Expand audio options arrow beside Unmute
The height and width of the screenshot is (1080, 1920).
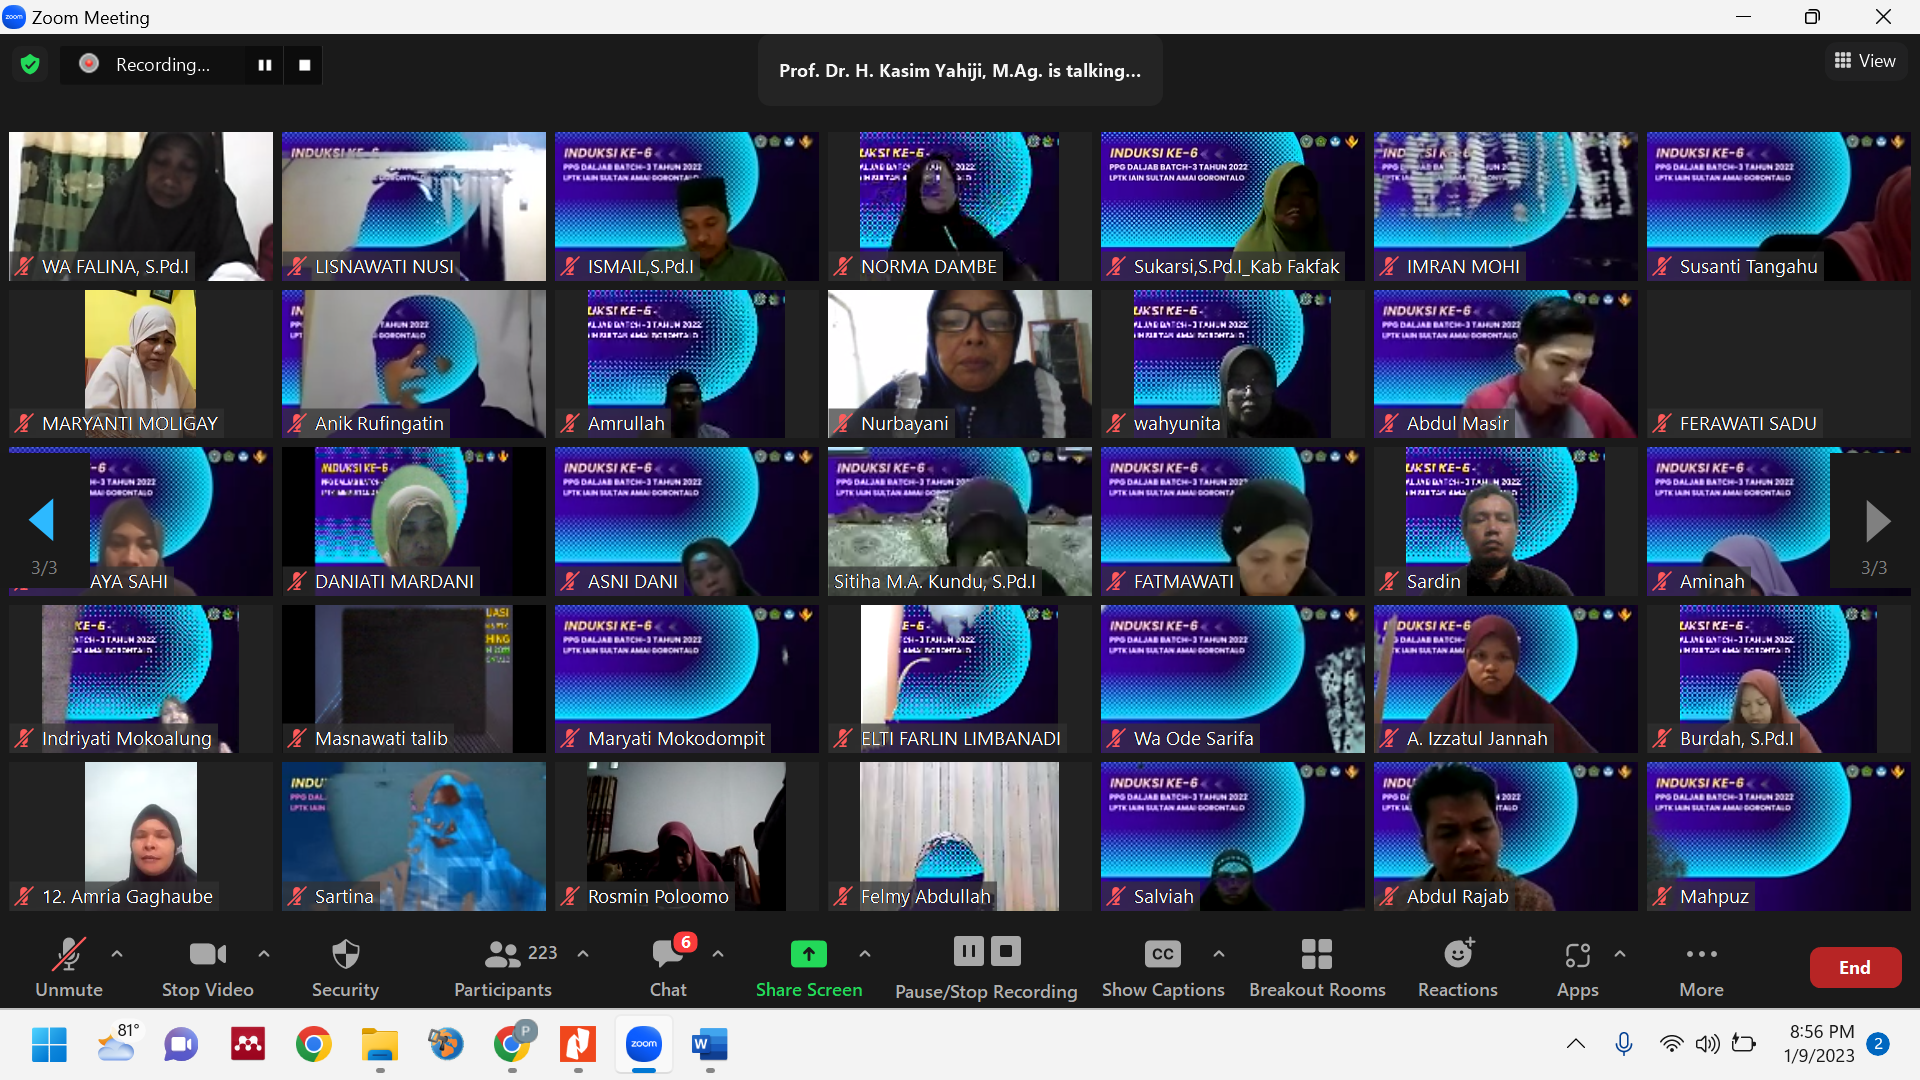117,954
